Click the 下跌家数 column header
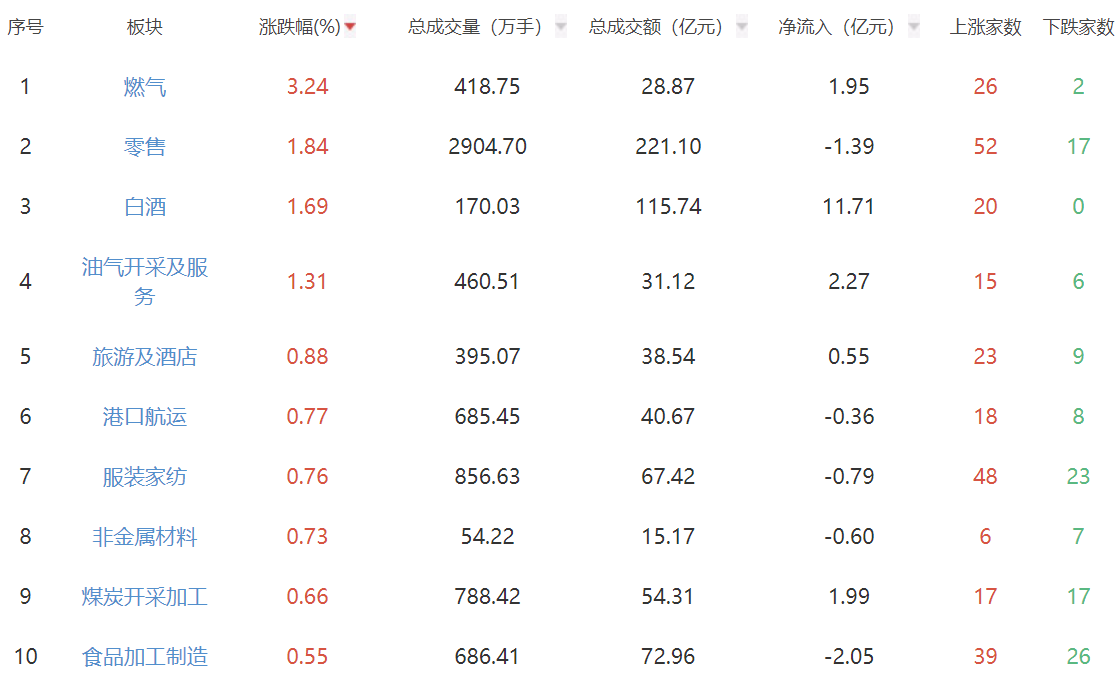The image size is (1119, 679). click(x=1077, y=28)
